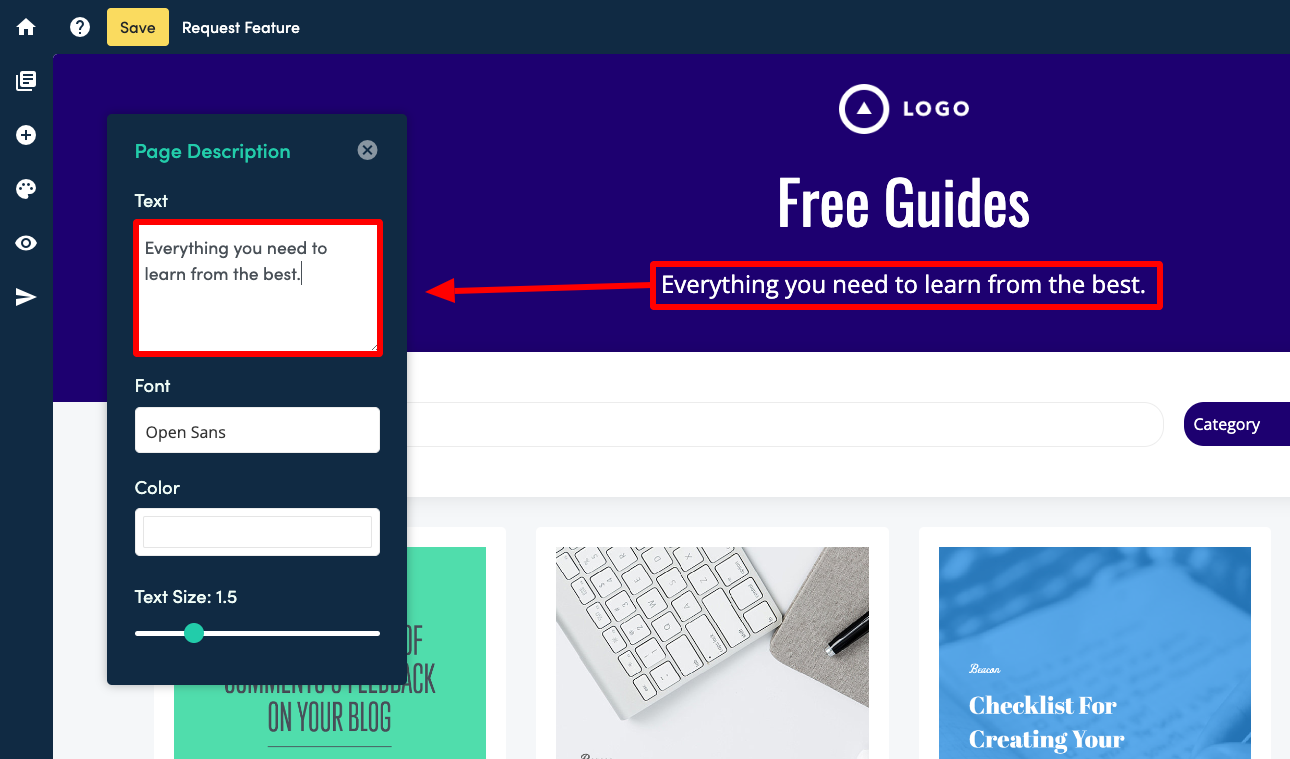Image resolution: width=1290 pixels, height=759 pixels.
Task: Click the eye preview icon
Action: tap(26, 243)
